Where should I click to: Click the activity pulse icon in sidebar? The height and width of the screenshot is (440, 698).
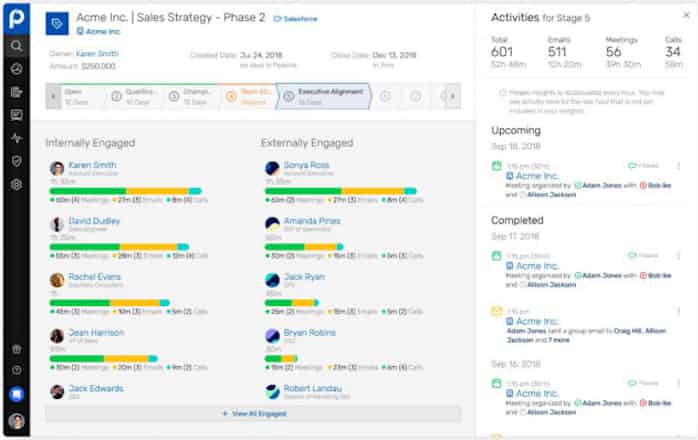(16, 138)
